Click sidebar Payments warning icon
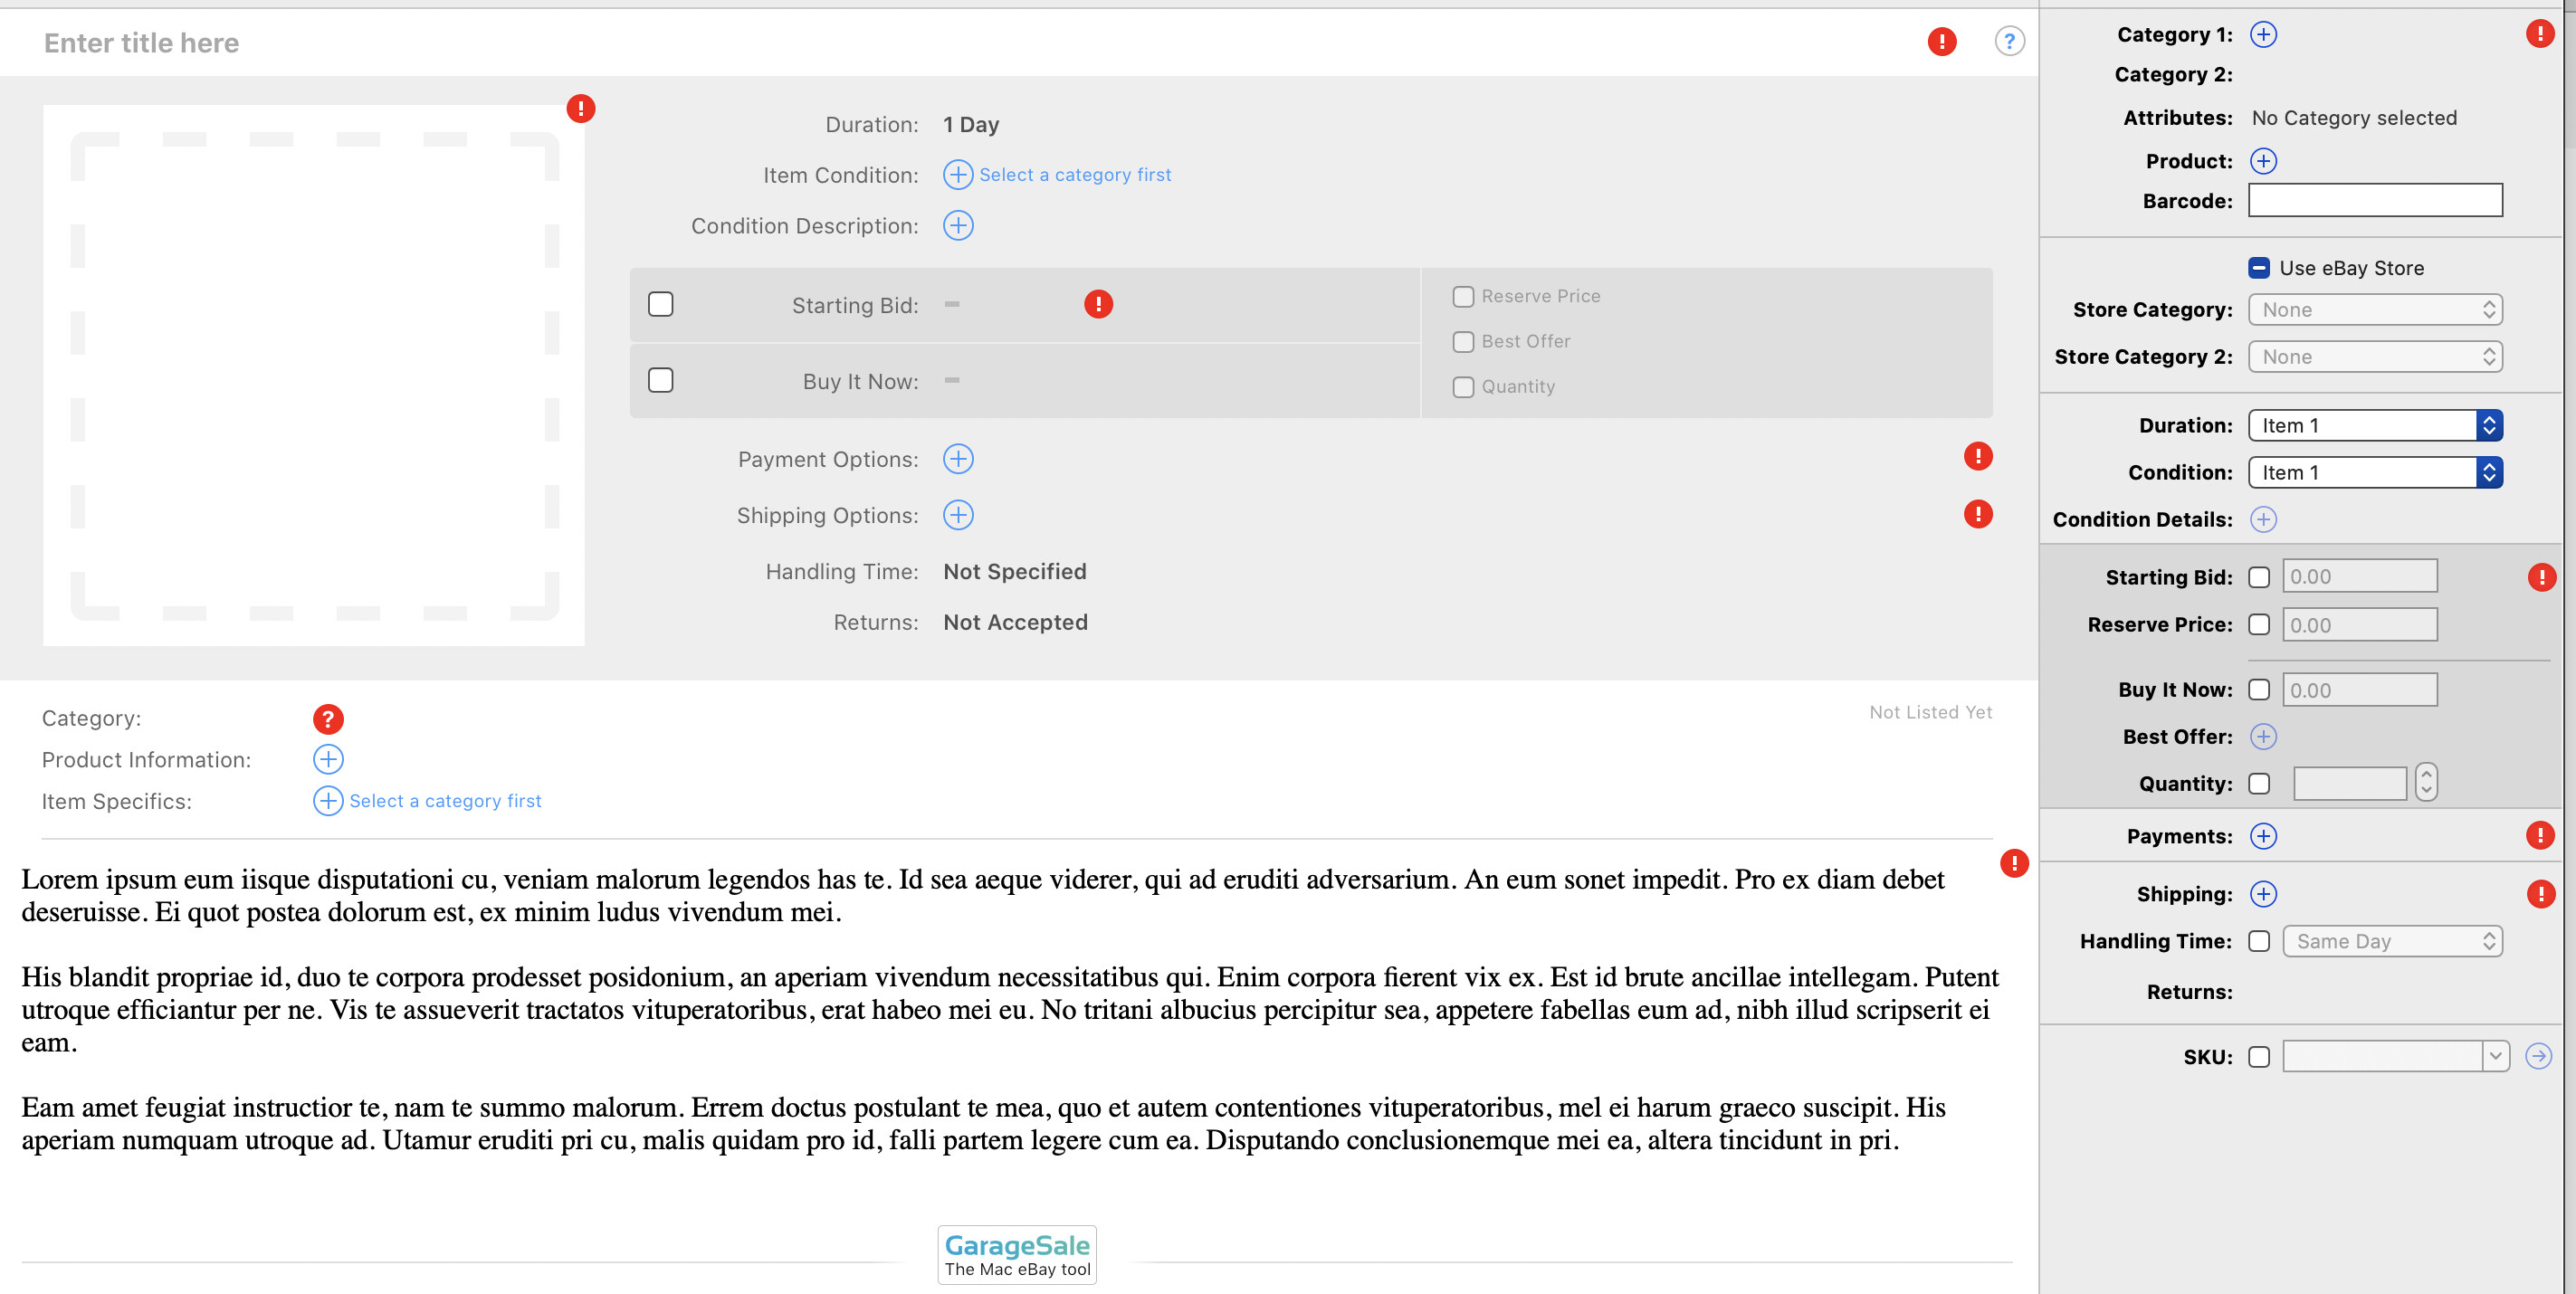Image resolution: width=2576 pixels, height=1294 pixels. click(x=2539, y=835)
